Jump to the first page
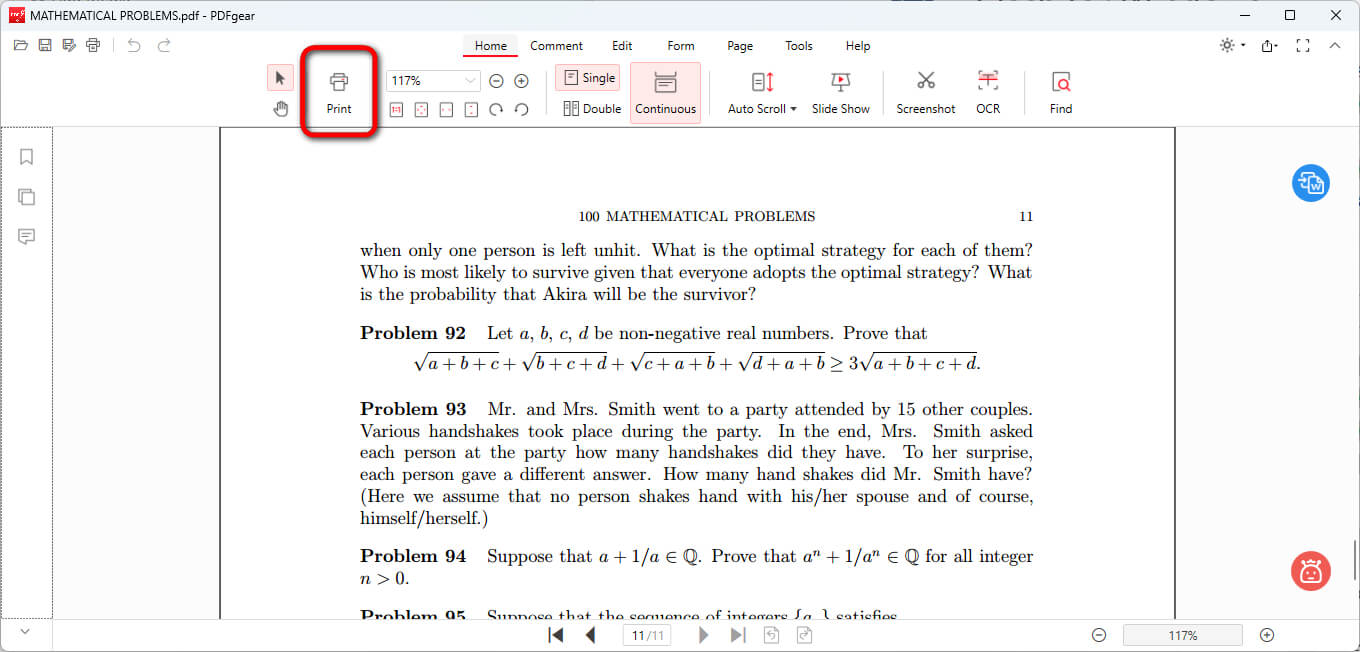 [556, 635]
